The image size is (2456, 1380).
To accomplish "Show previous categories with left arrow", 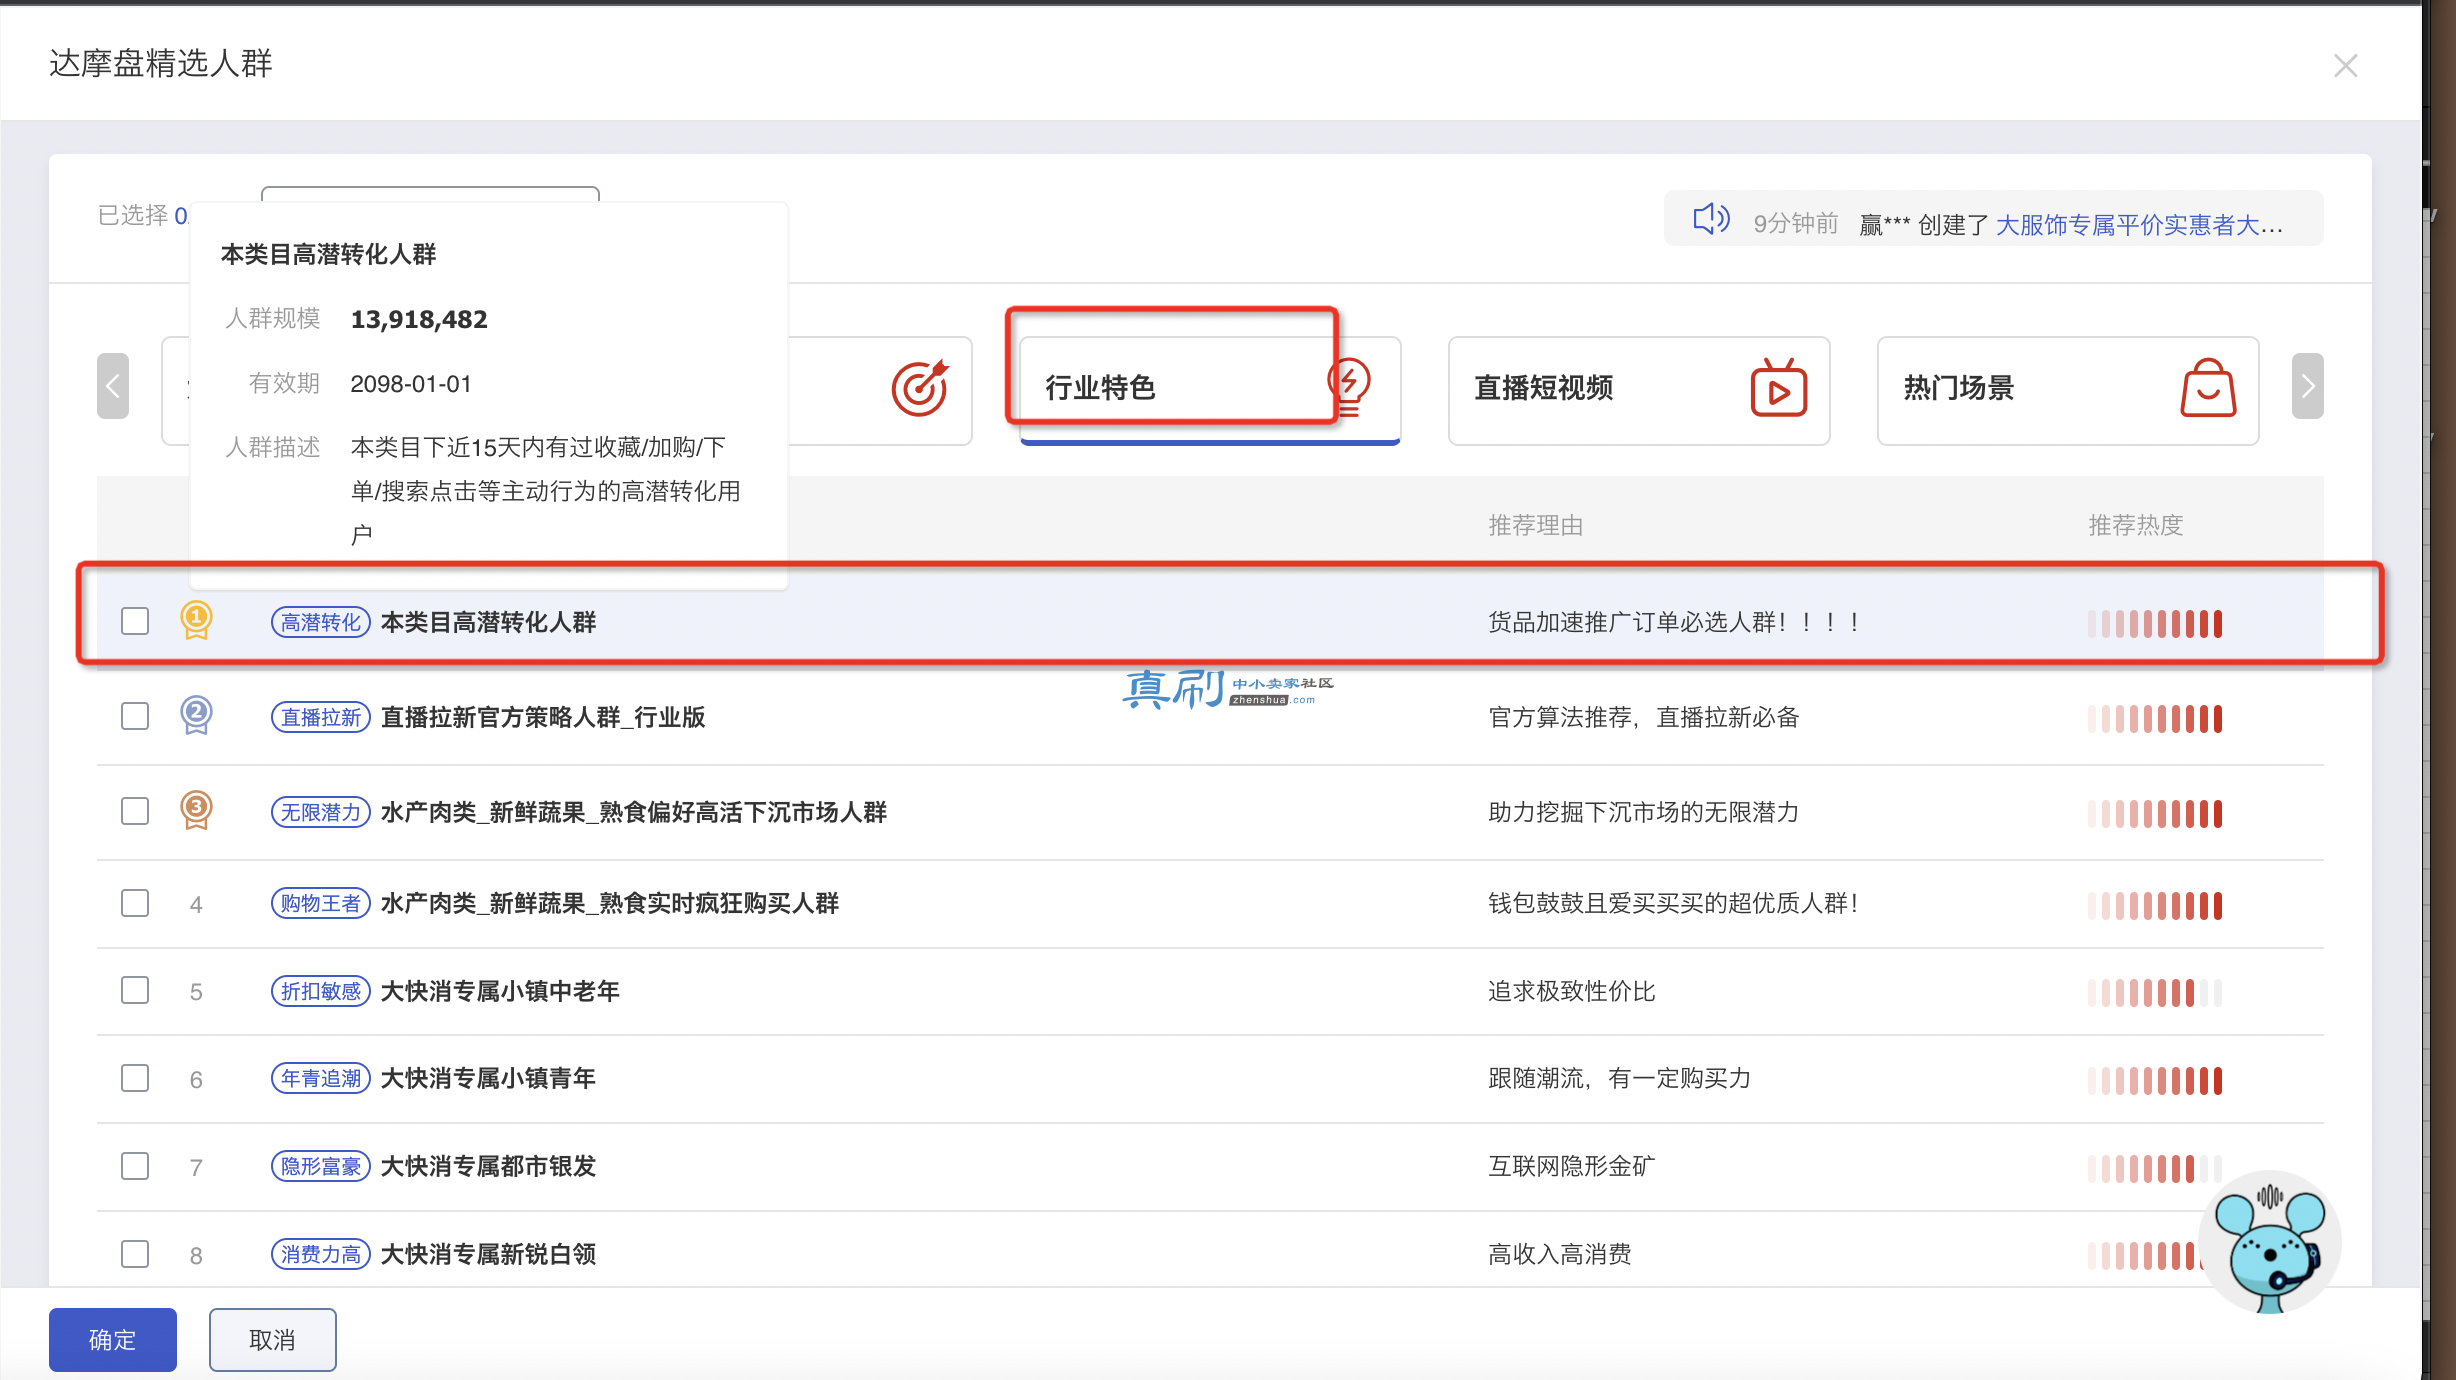I will click(x=113, y=386).
